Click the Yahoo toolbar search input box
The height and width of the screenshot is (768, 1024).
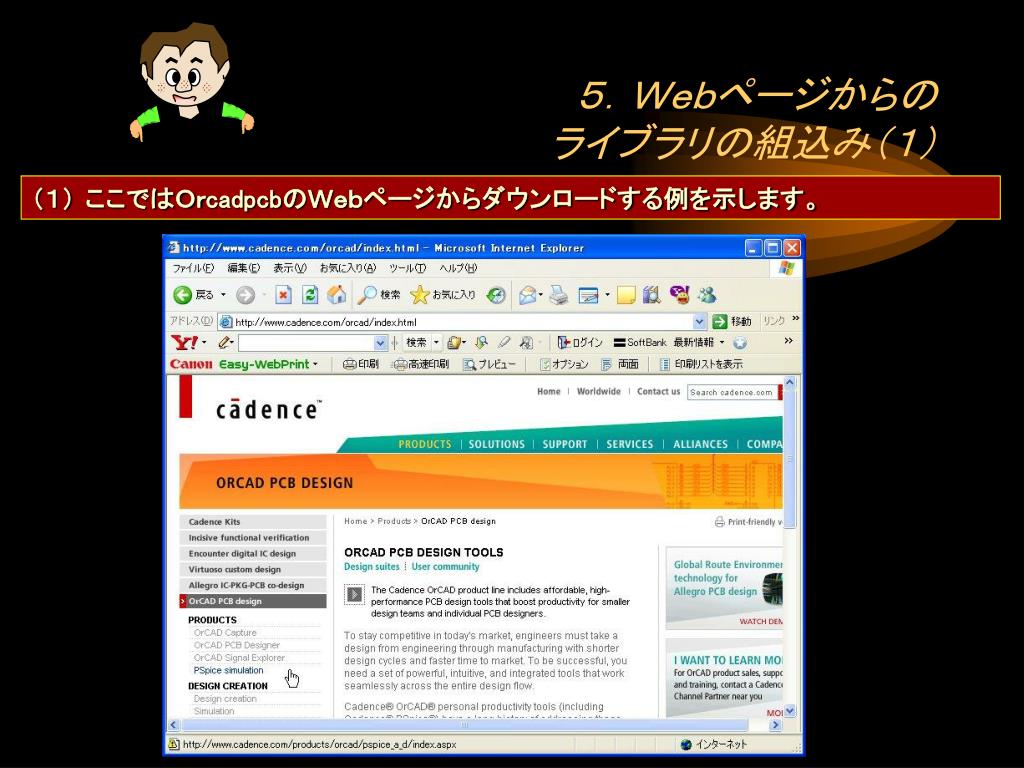[x=306, y=343]
